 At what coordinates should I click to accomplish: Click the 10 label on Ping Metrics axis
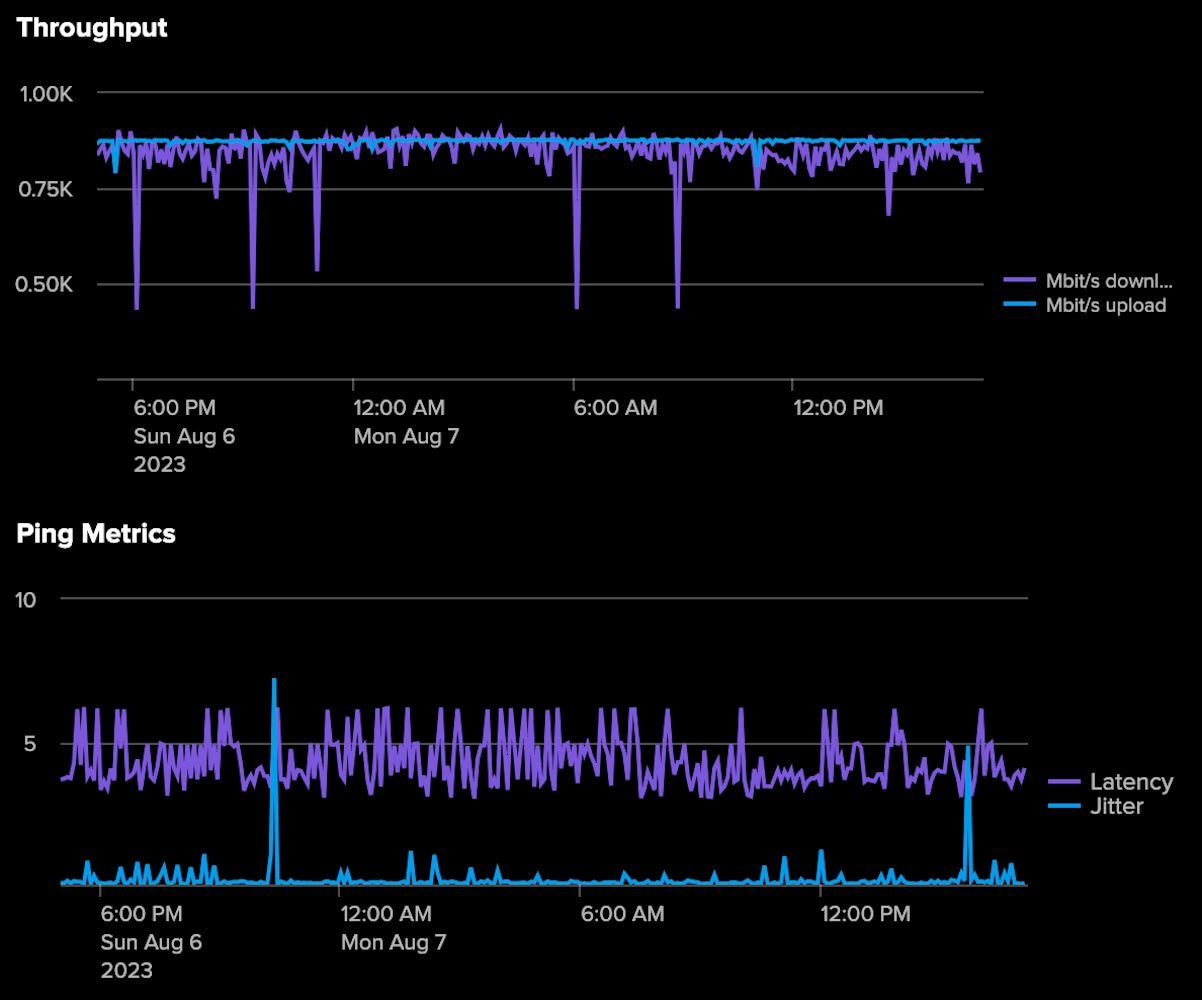pyautogui.click(x=26, y=599)
